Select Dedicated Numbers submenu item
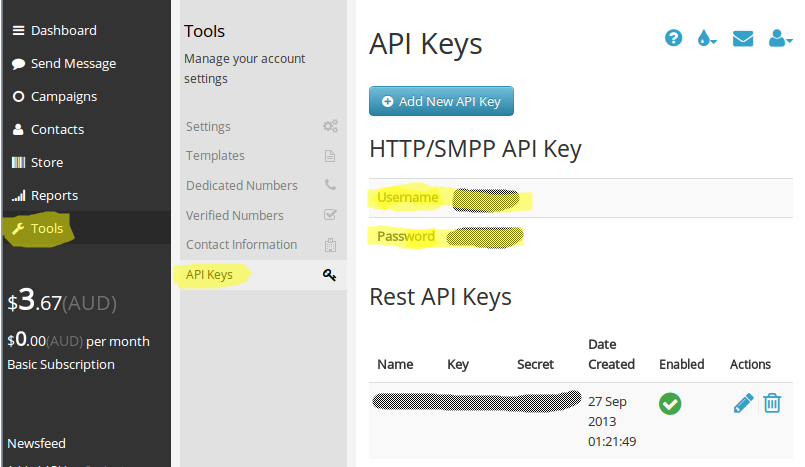The width and height of the screenshot is (805, 467). click(241, 185)
